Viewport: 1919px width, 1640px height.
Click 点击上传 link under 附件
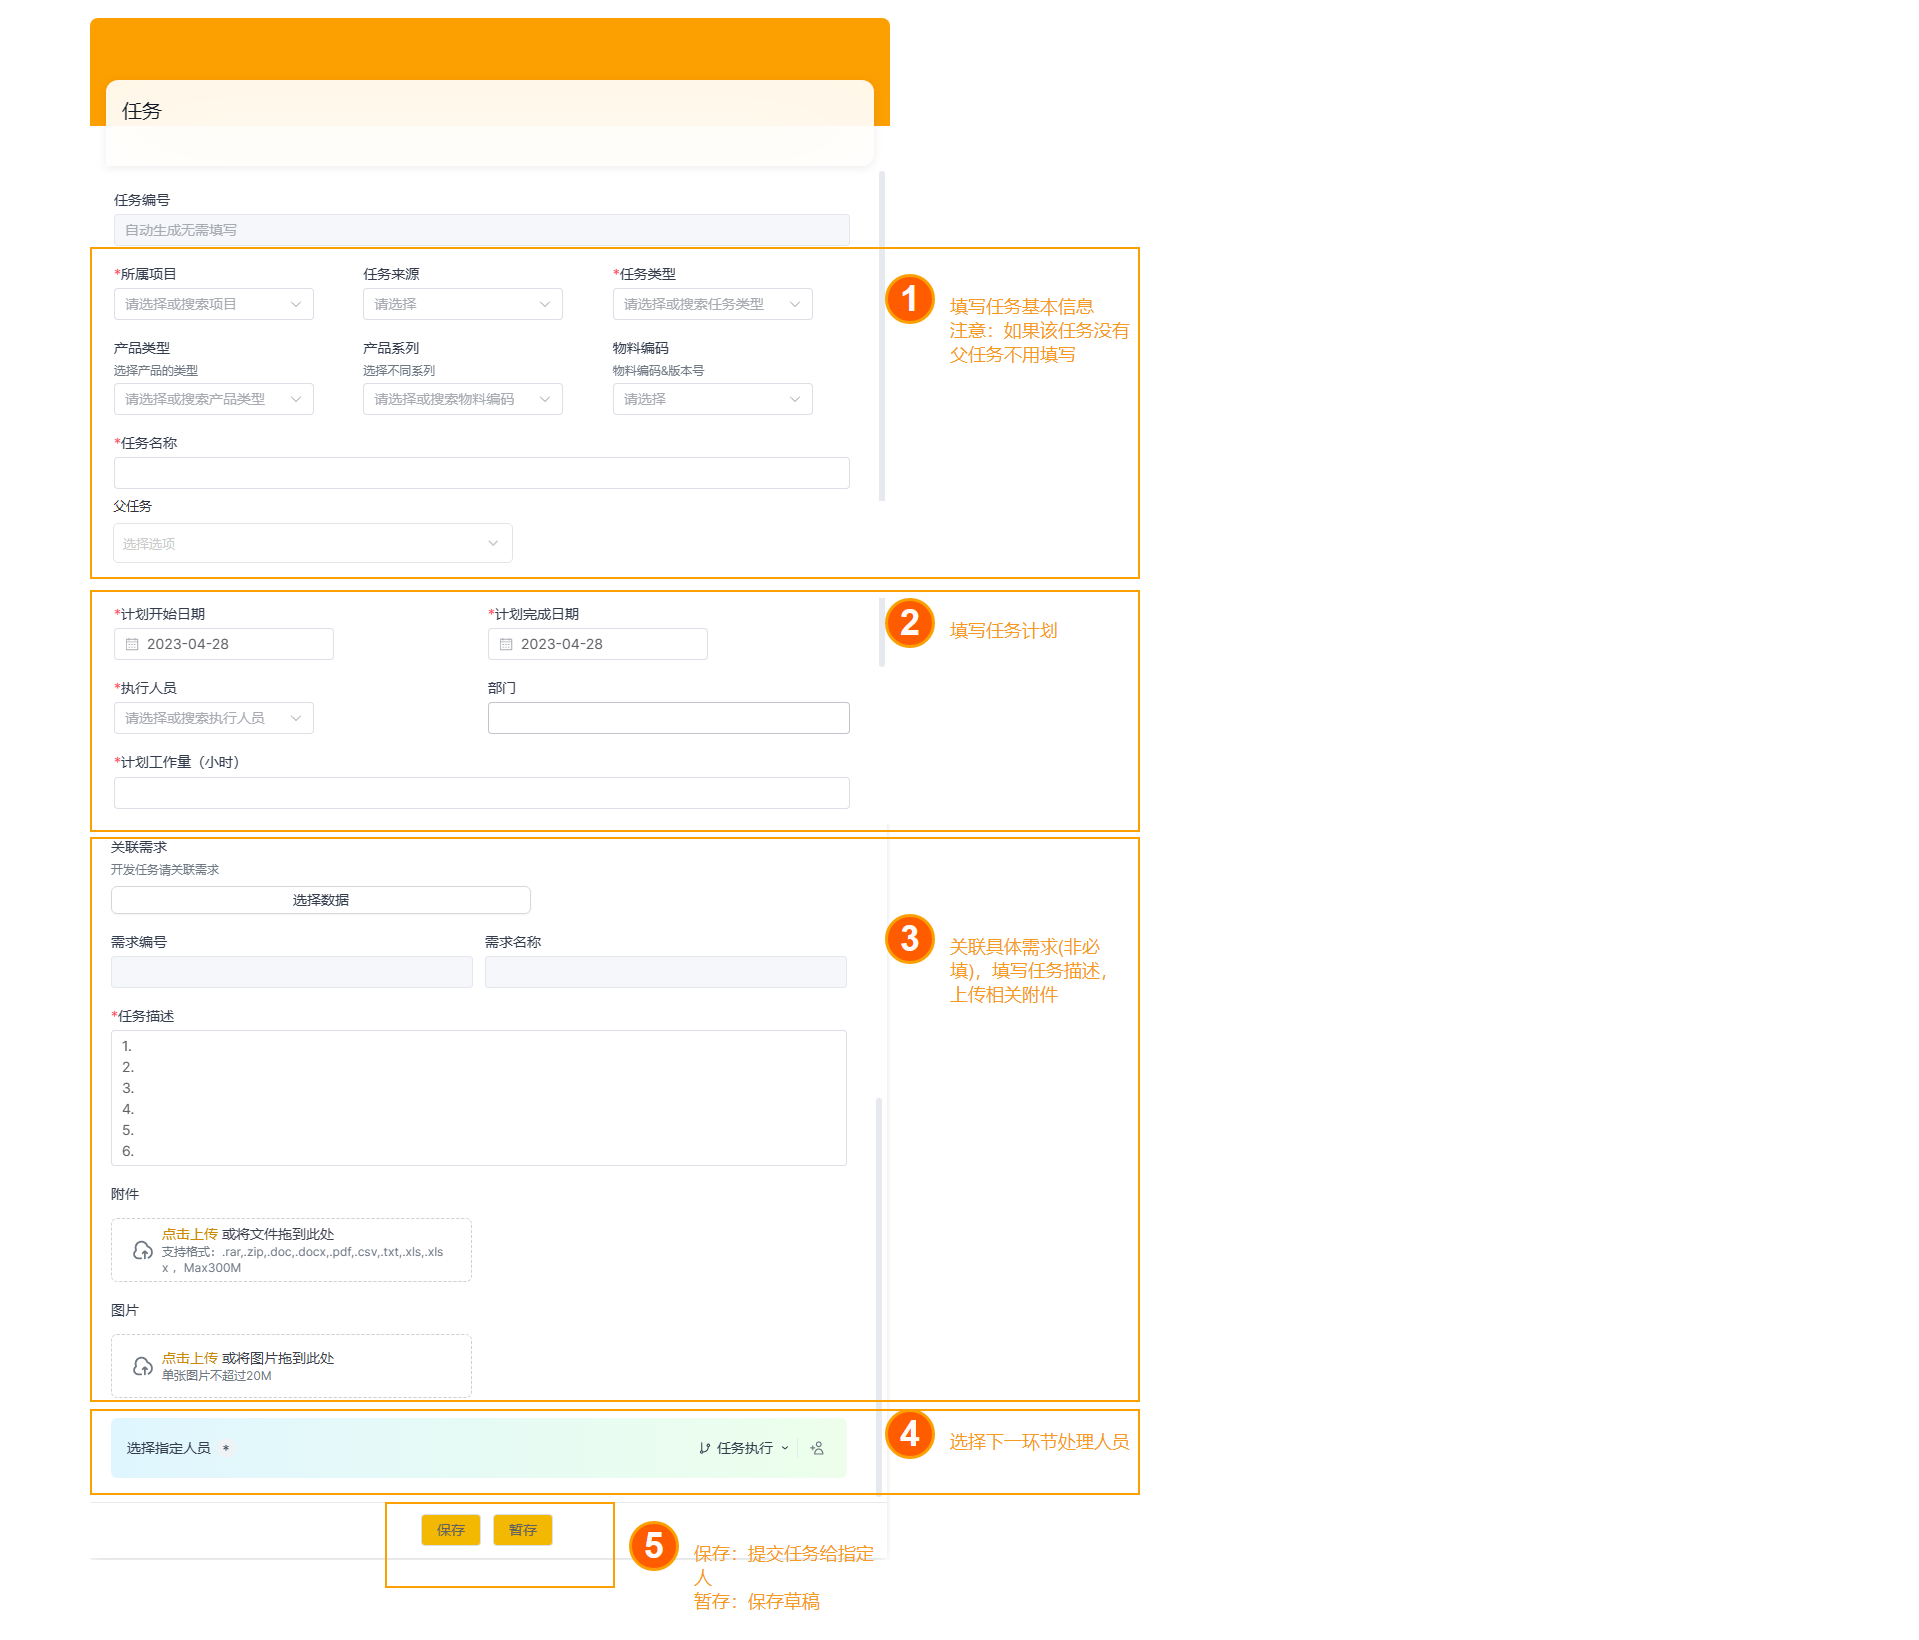click(190, 1234)
